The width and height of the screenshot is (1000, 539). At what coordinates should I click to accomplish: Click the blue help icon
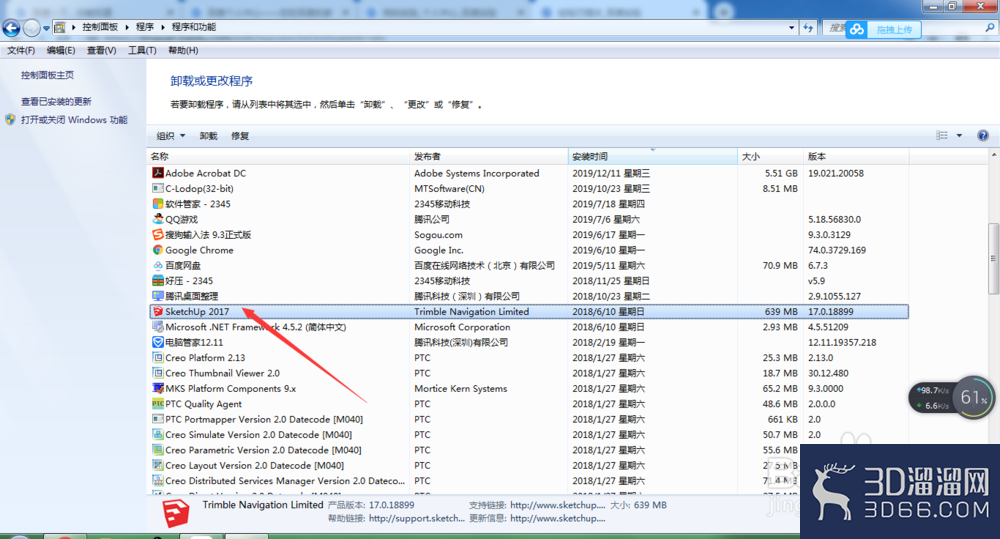coord(983,135)
